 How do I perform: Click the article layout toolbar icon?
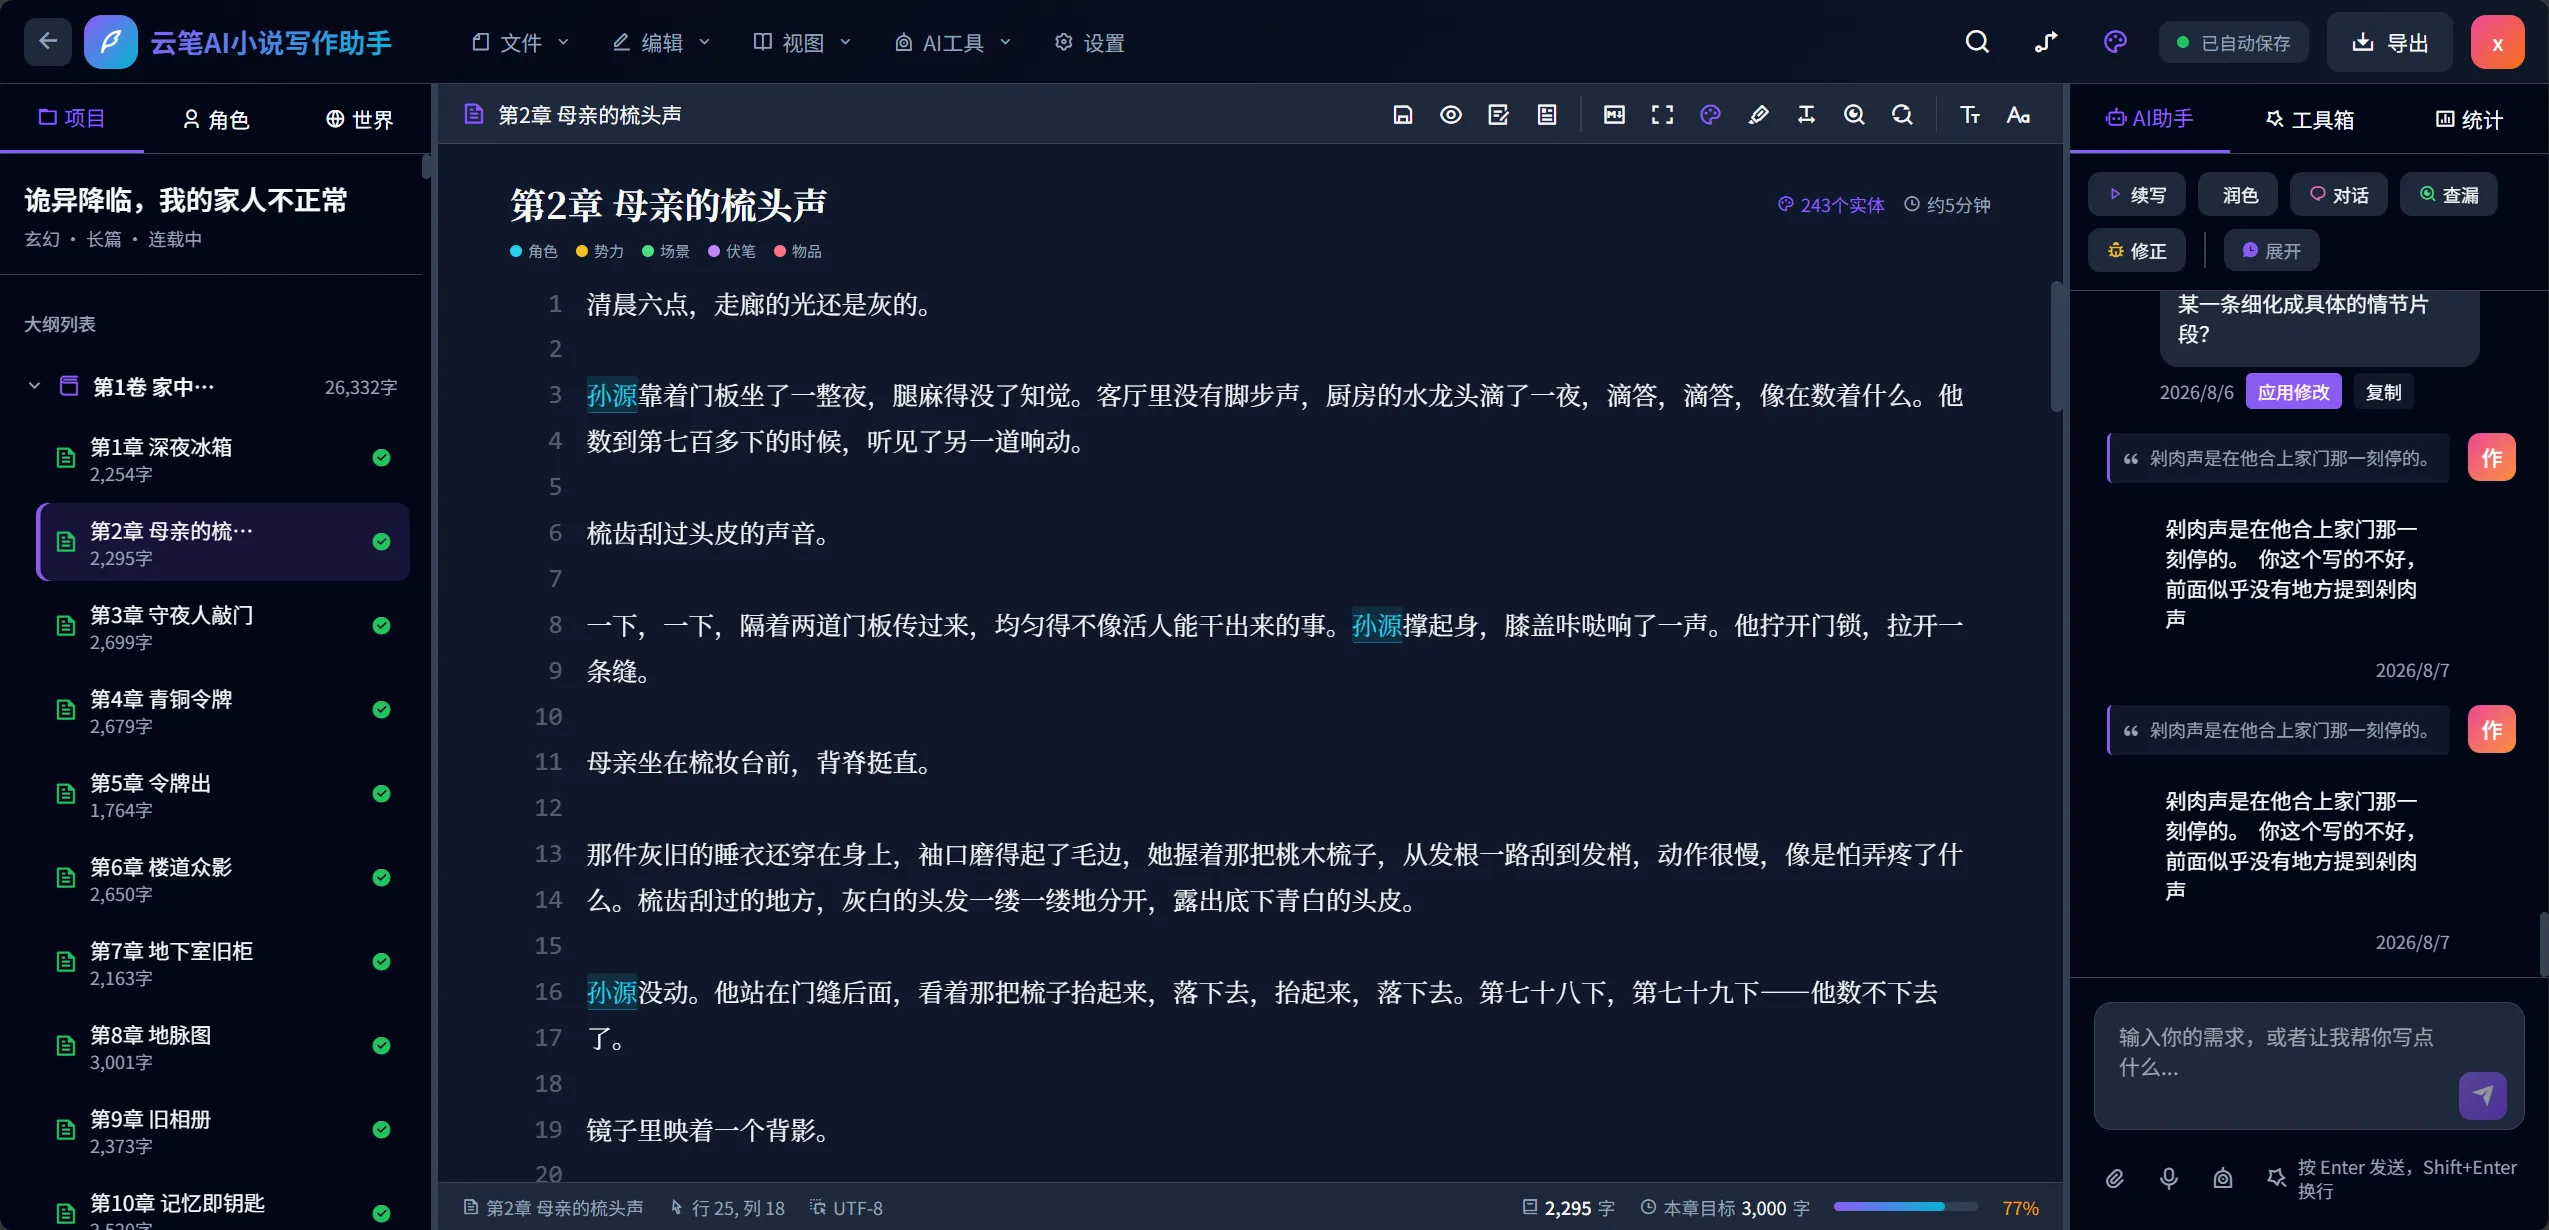pos(1546,115)
